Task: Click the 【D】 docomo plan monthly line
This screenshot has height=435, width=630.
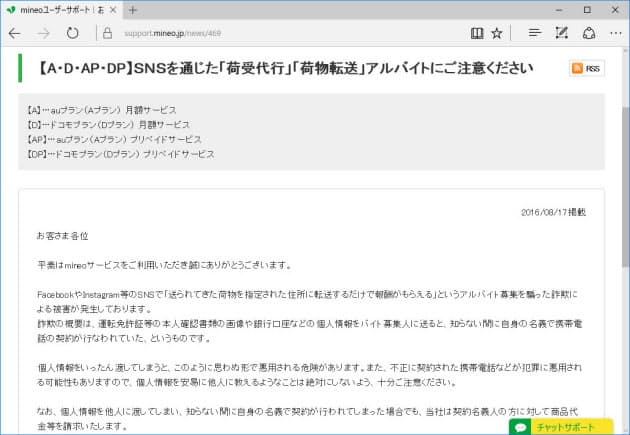Action: pyautogui.click(x=108, y=125)
